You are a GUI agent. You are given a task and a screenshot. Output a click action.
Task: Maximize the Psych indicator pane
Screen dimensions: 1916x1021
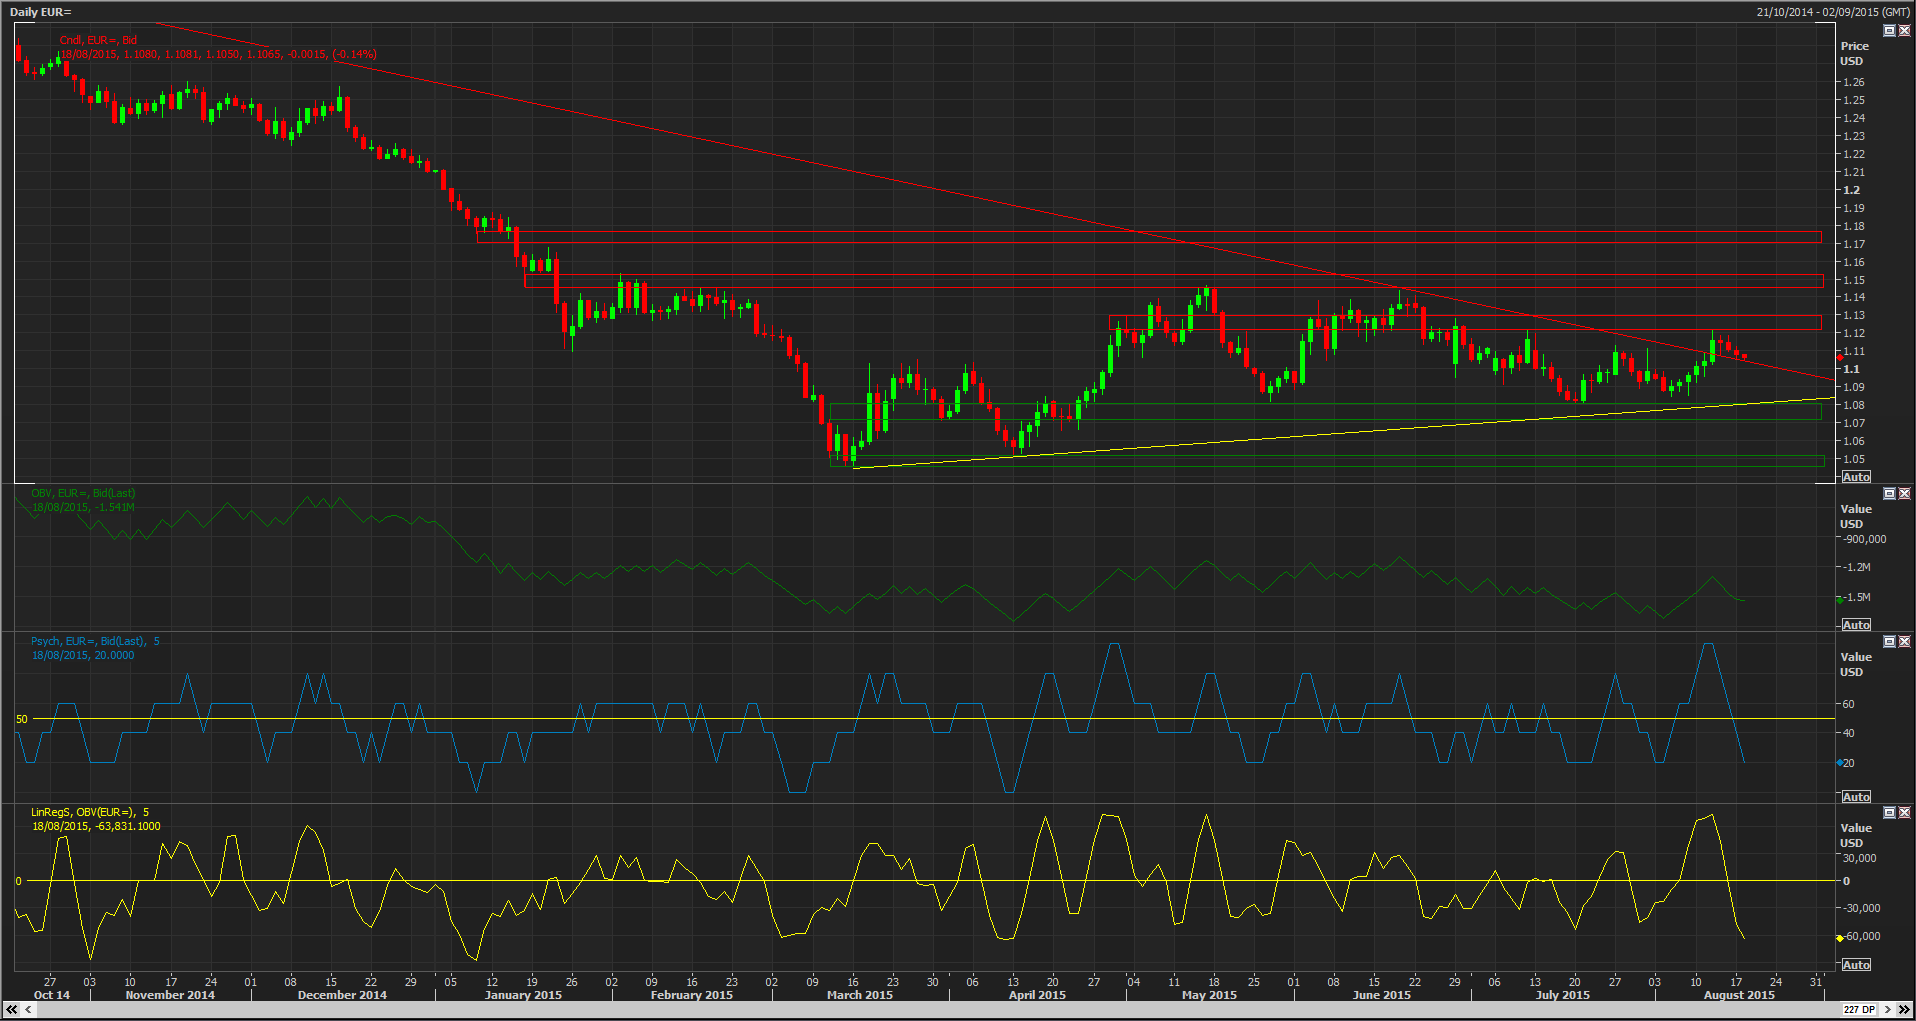point(1889,642)
